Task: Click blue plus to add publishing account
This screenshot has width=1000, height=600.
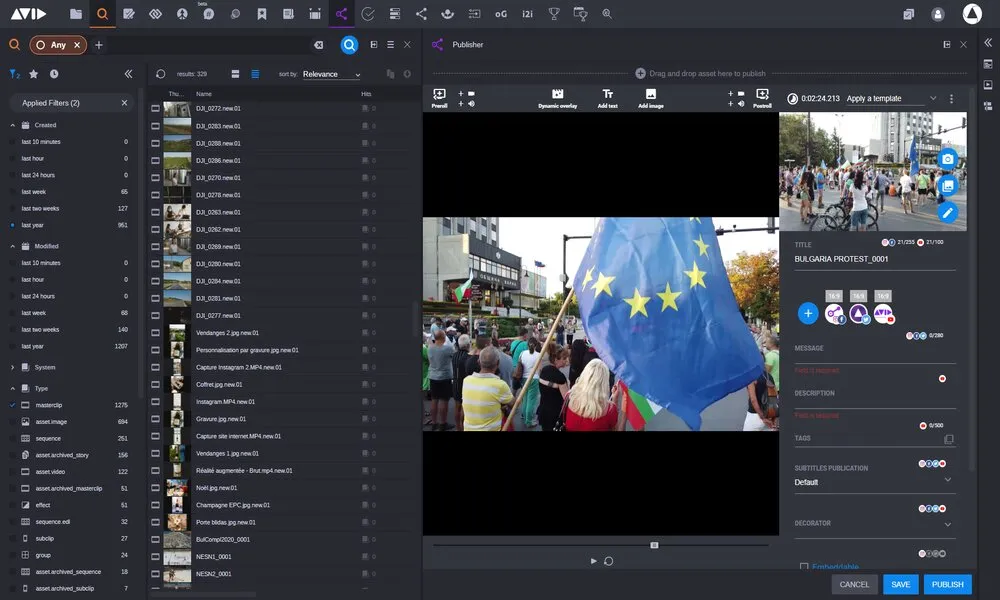Action: pyautogui.click(x=808, y=314)
